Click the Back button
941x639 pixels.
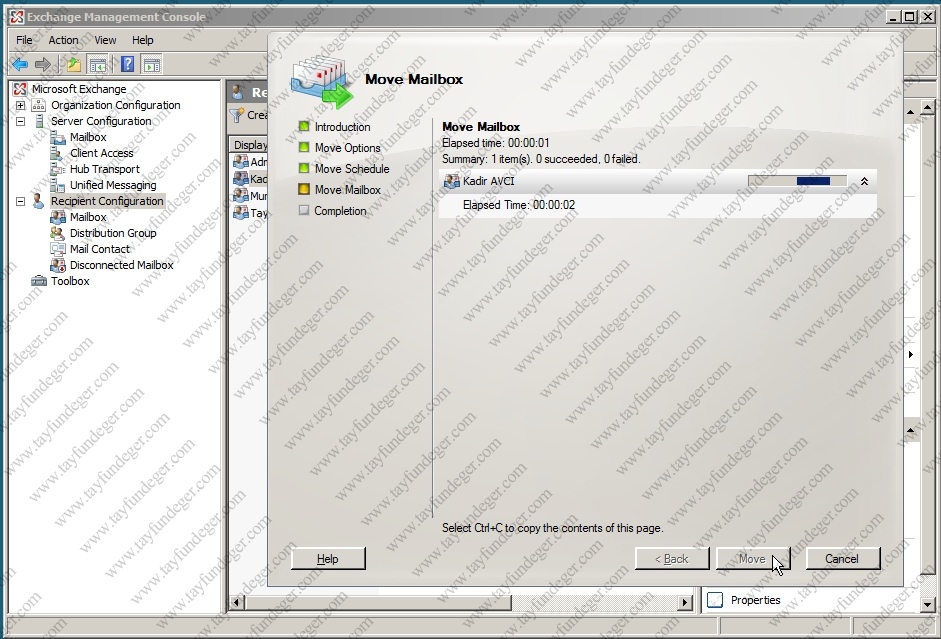coord(672,559)
